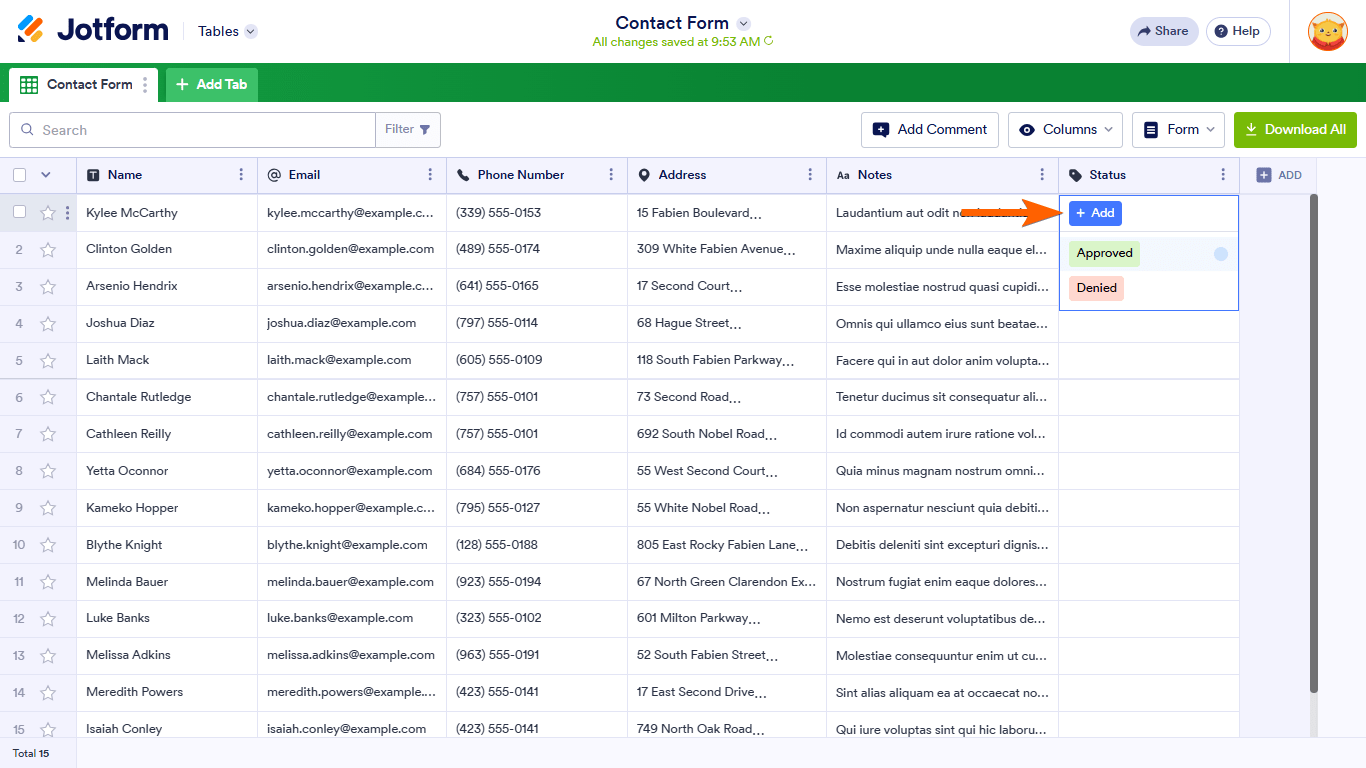Image resolution: width=1366 pixels, height=768 pixels.
Task: Star the Joshua Diaz row
Action: [x=48, y=324]
